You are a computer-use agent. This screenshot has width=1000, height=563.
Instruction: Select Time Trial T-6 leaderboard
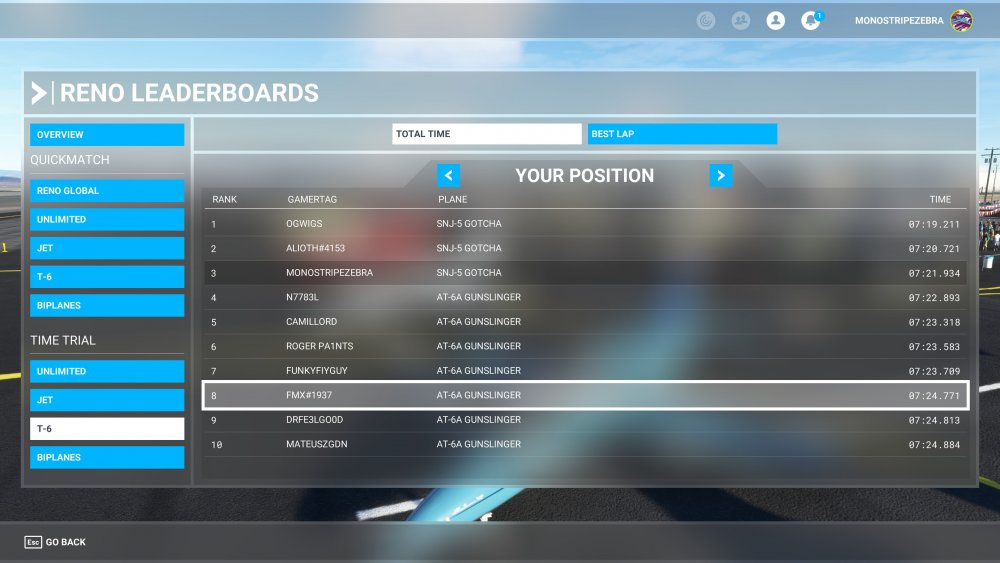tap(107, 428)
